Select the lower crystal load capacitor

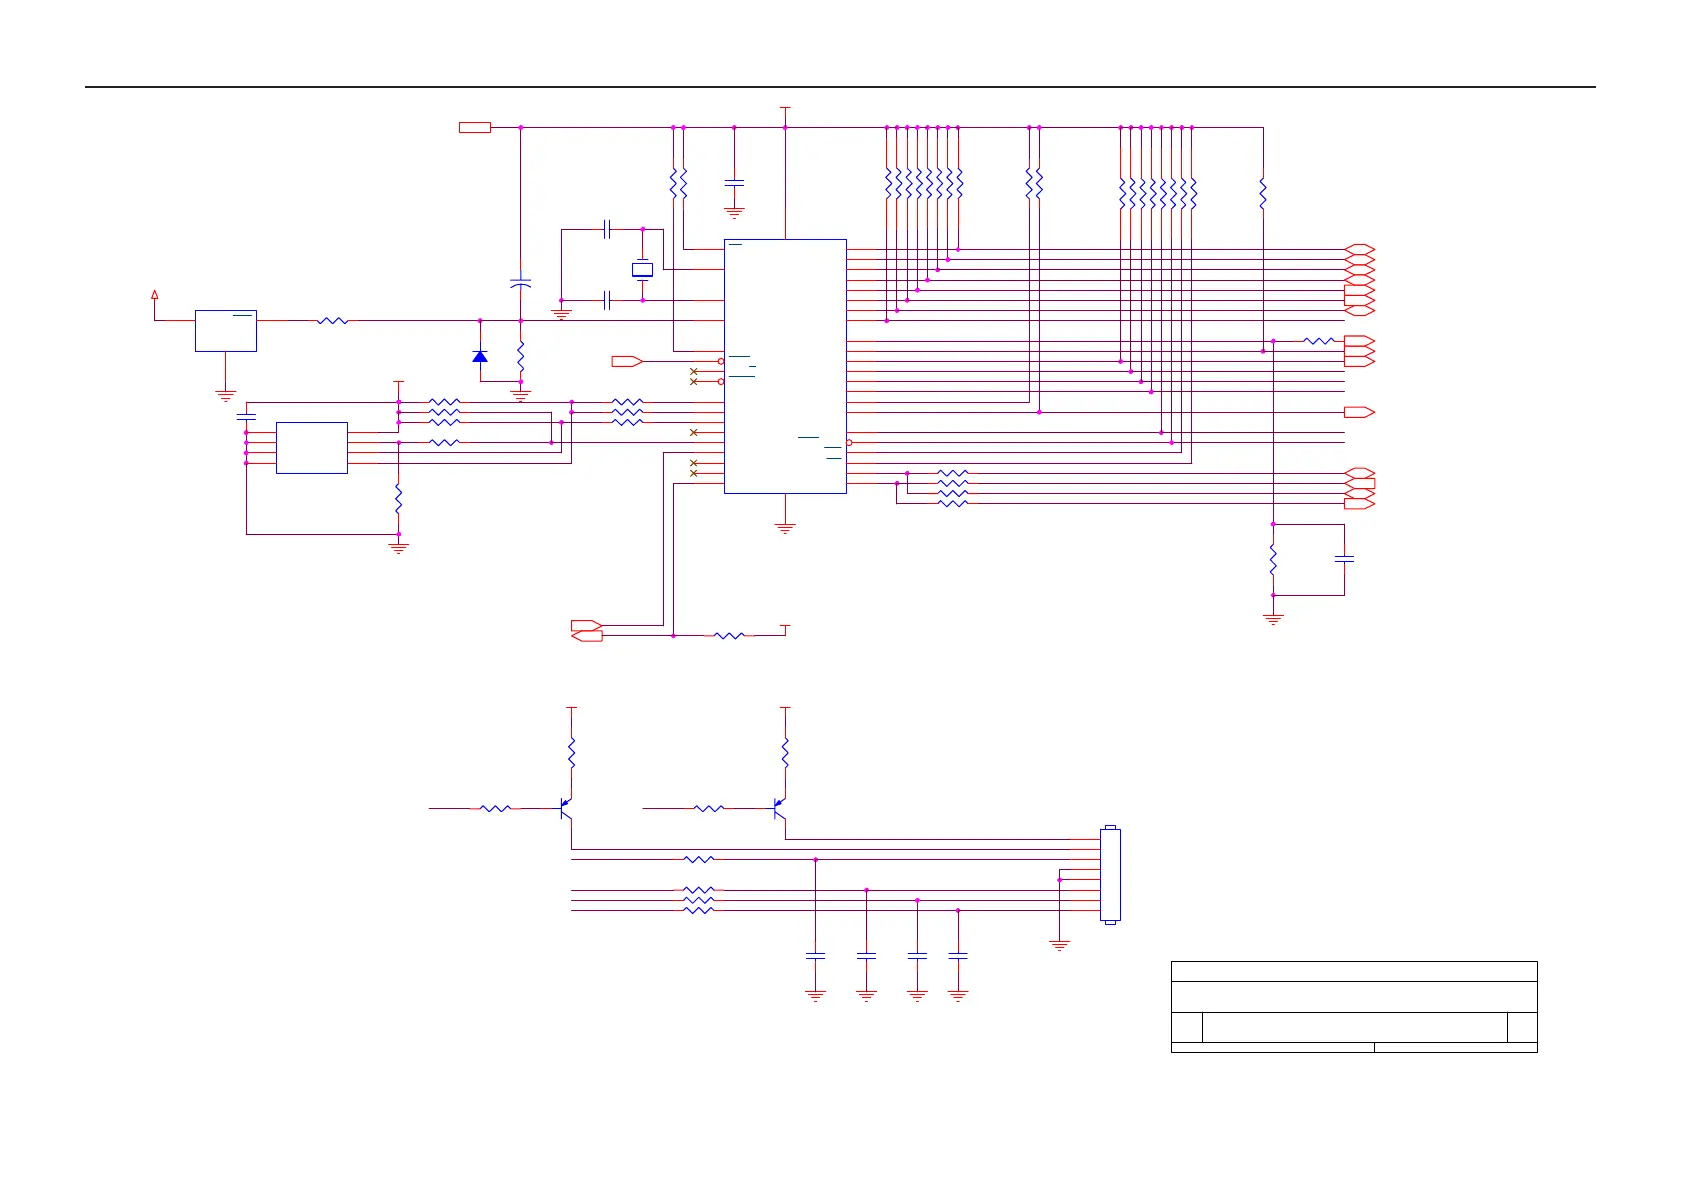pos(607,300)
